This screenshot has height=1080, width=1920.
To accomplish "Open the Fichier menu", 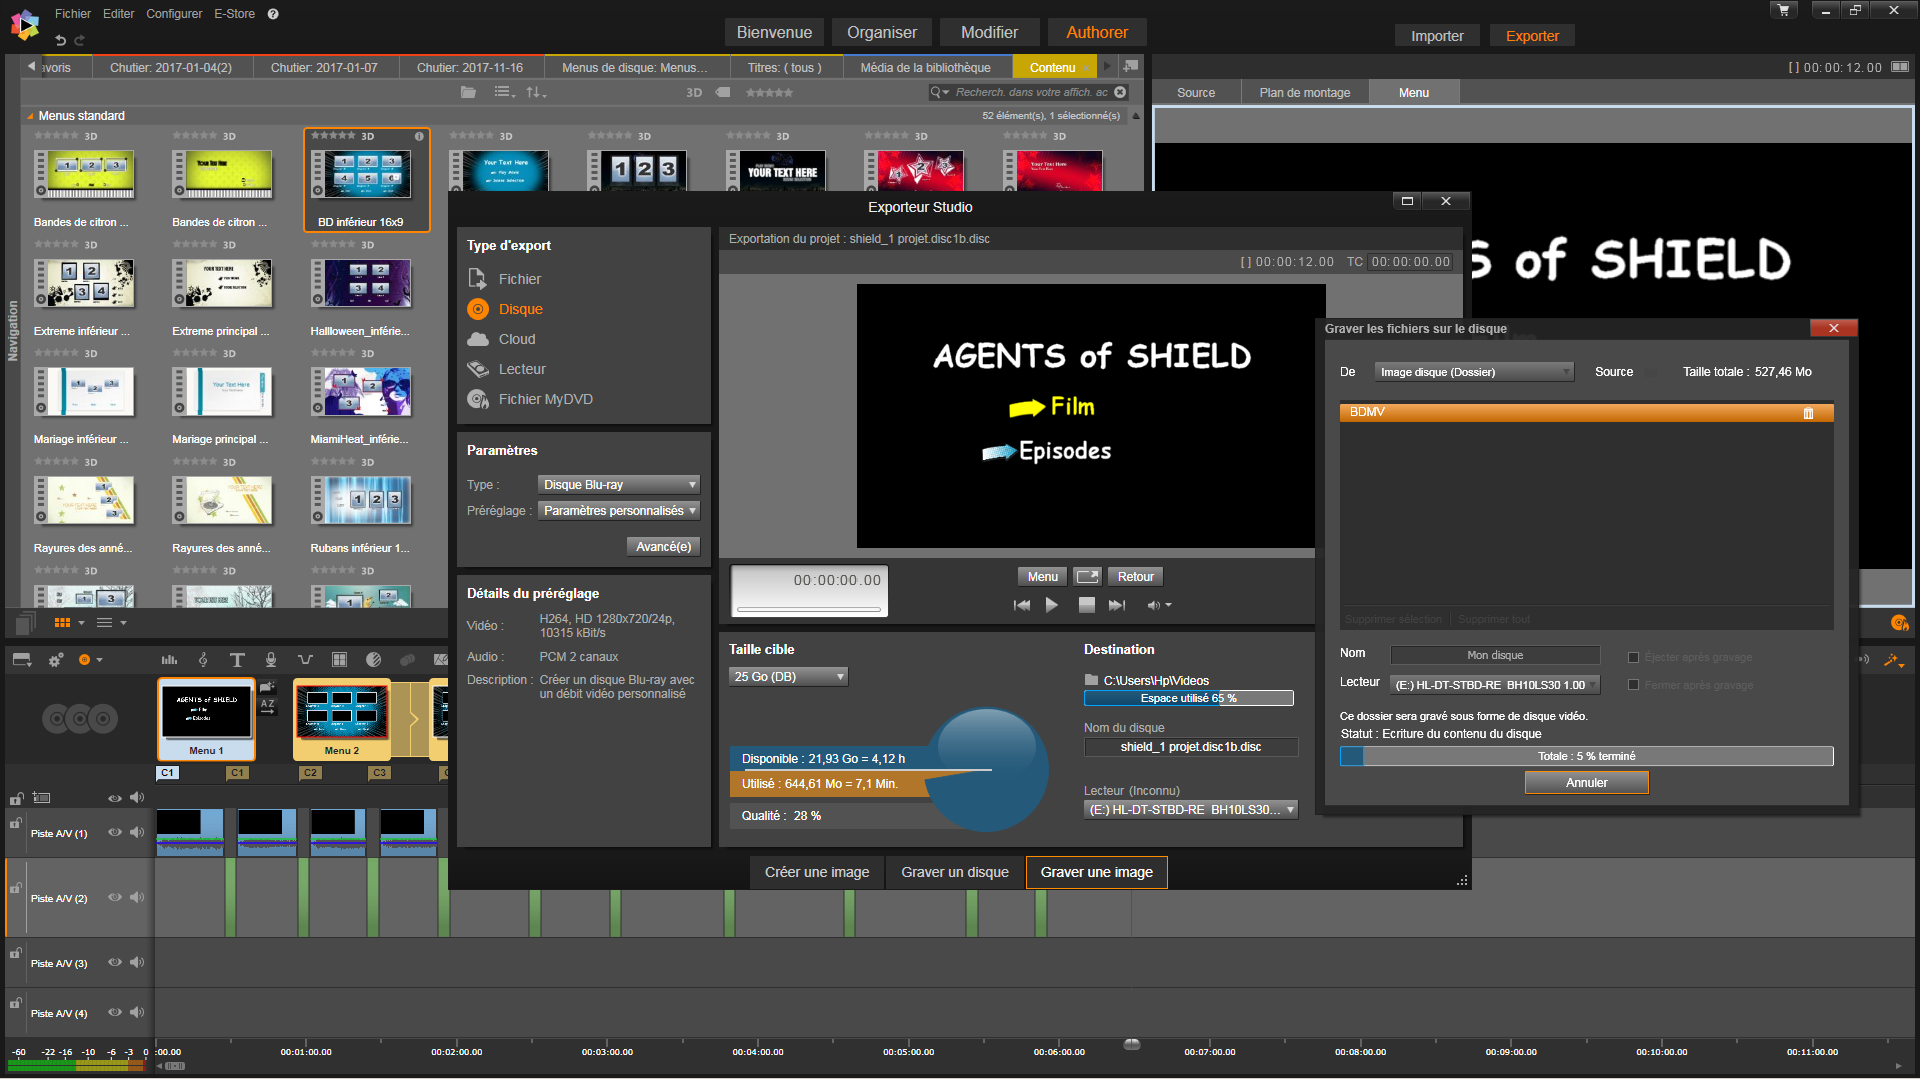I will coord(73,14).
